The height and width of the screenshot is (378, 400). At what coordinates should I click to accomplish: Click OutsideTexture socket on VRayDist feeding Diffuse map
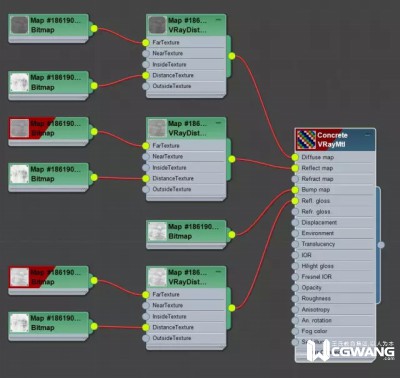146,86
